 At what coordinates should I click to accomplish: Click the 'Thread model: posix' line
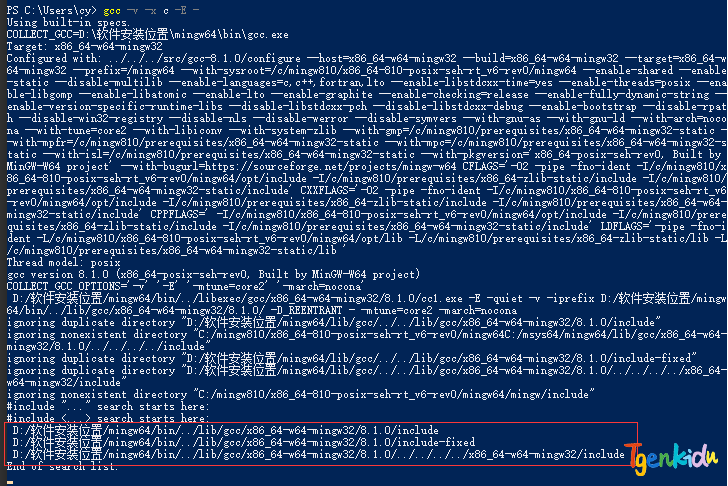(x=64, y=262)
